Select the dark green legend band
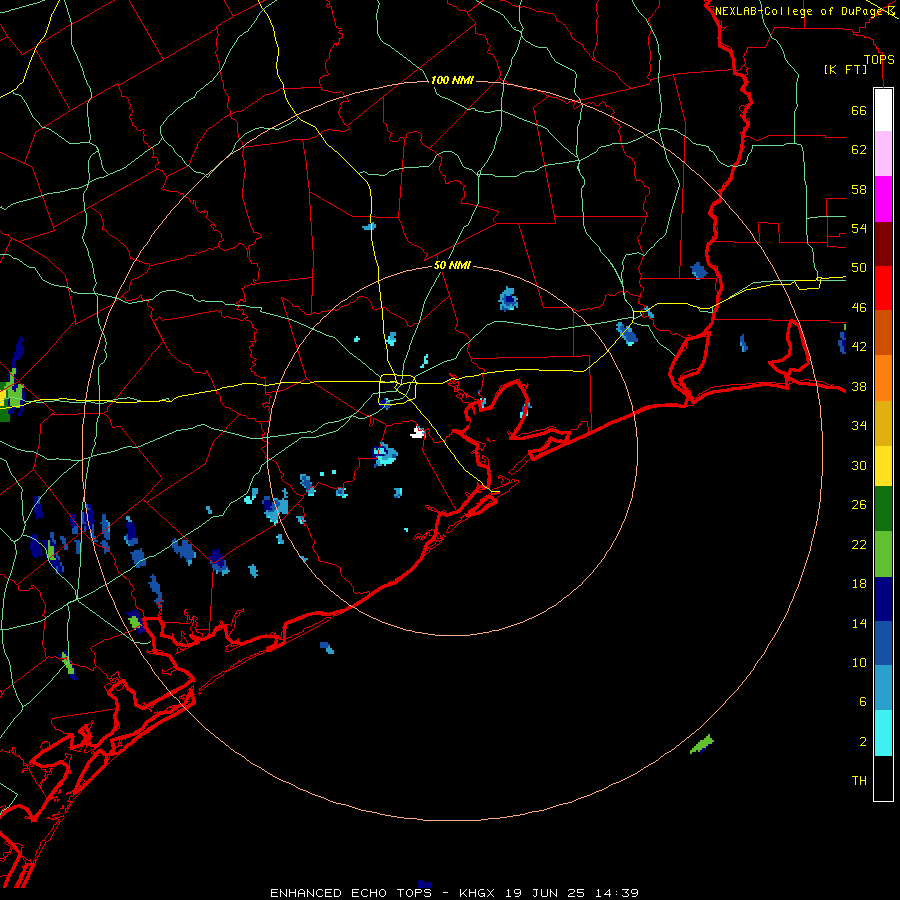Image resolution: width=900 pixels, height=900 pixels. tap(883, 509)
